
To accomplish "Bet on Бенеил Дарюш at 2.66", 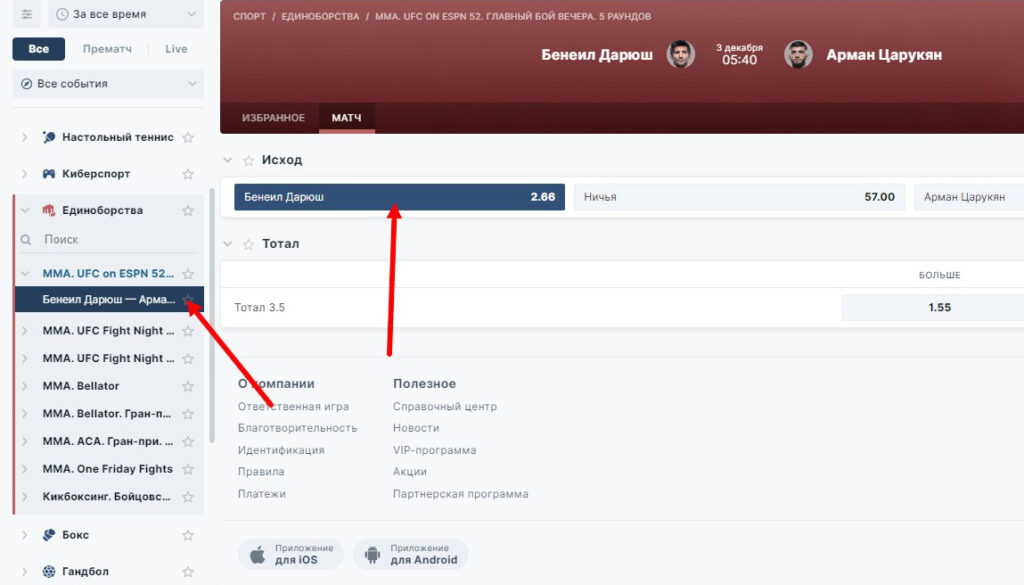I will (x=400, y=197).
